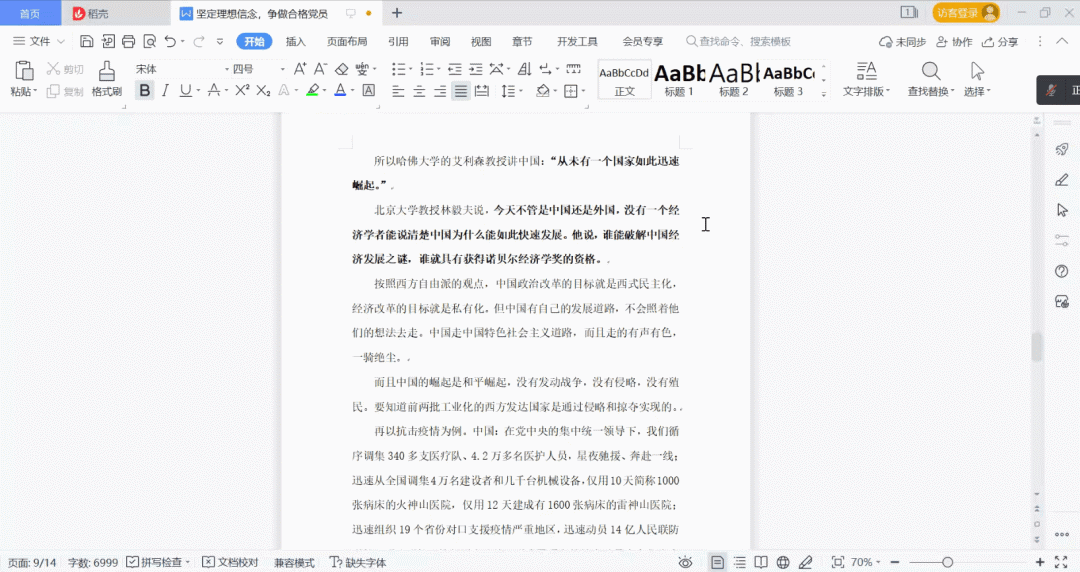Click the zoom slider in status bar
Viewport: 1080px width, 572px height.
click(947, 563)
